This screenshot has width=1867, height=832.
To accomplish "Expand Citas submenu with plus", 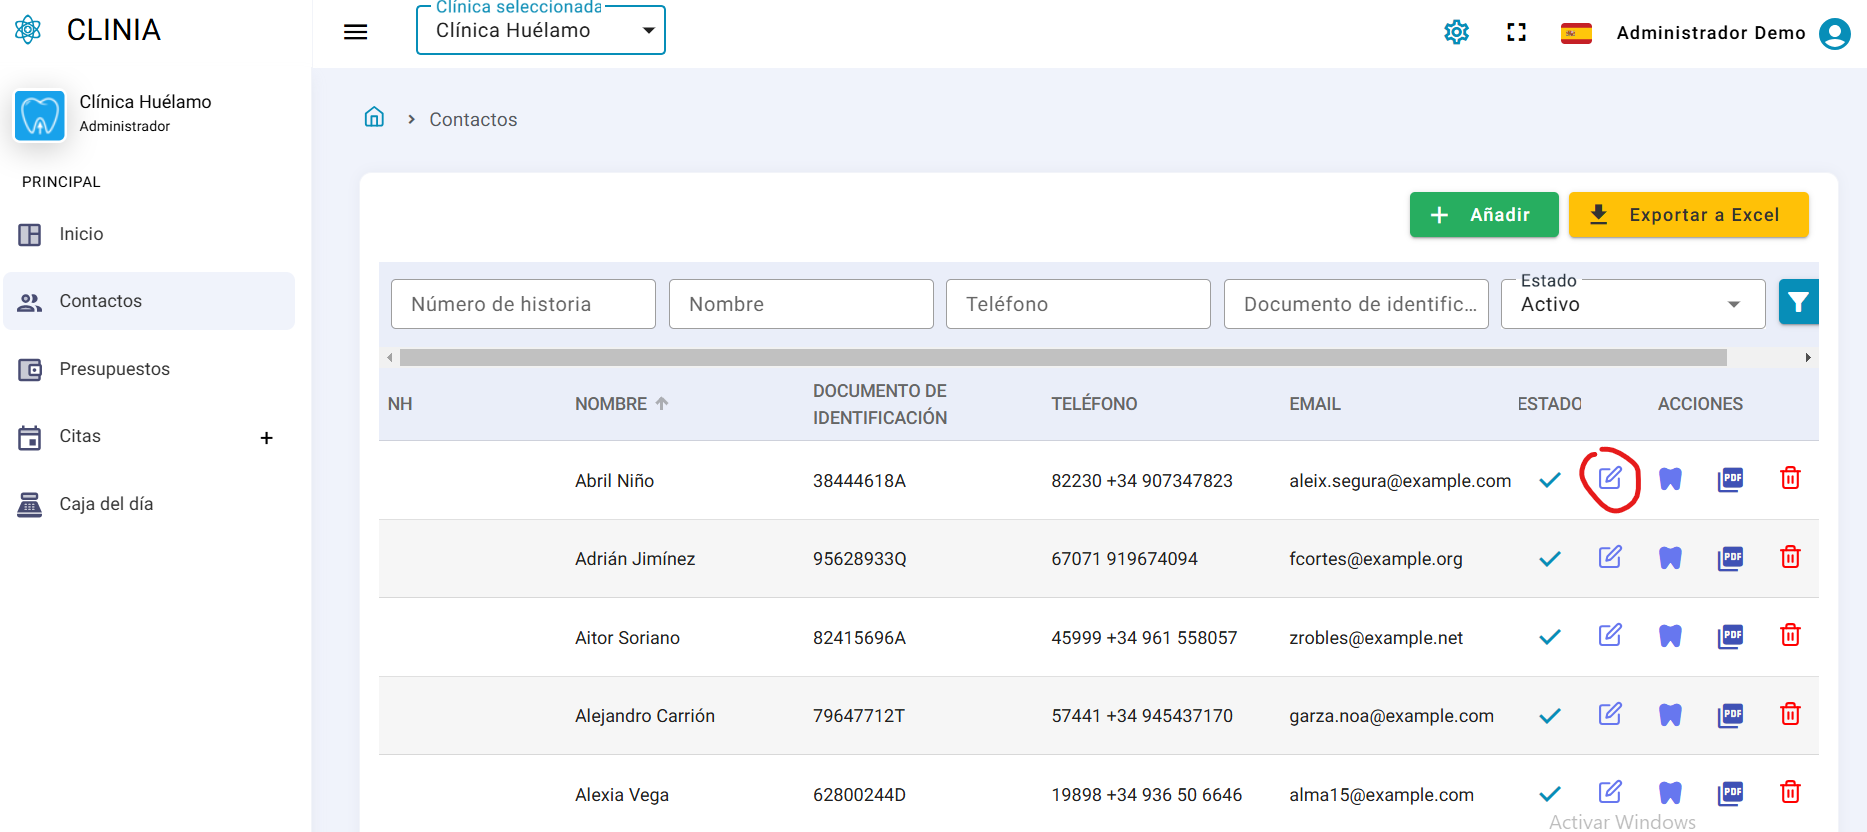I will [267, 438].
